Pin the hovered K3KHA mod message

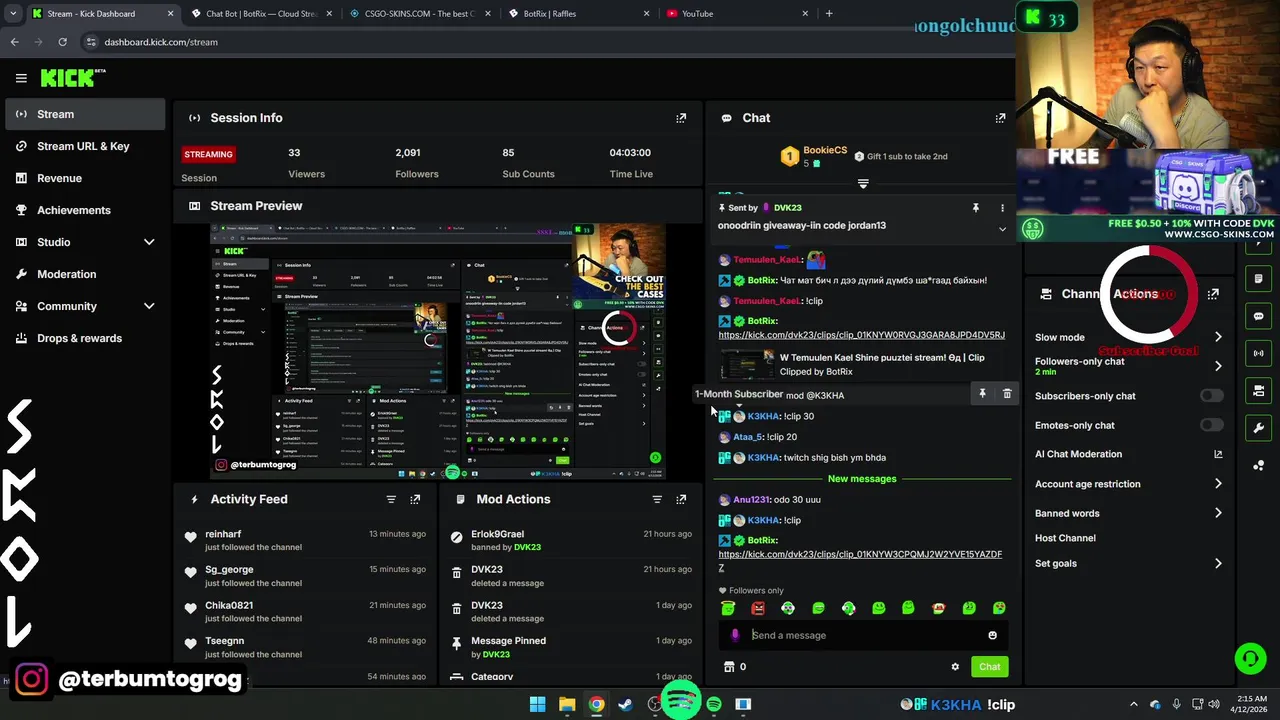point(982,394)
